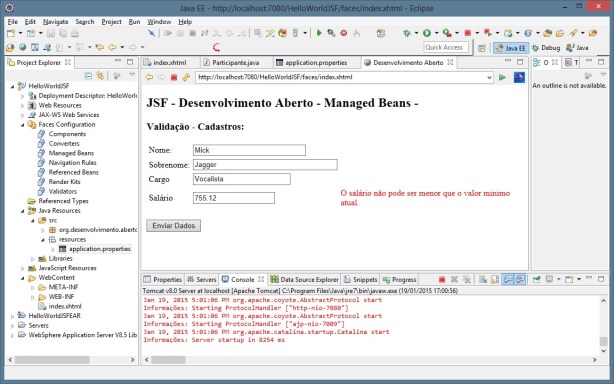
Task: Click the red Stop icon in main toolbar
Action: [x=468, y=33]
